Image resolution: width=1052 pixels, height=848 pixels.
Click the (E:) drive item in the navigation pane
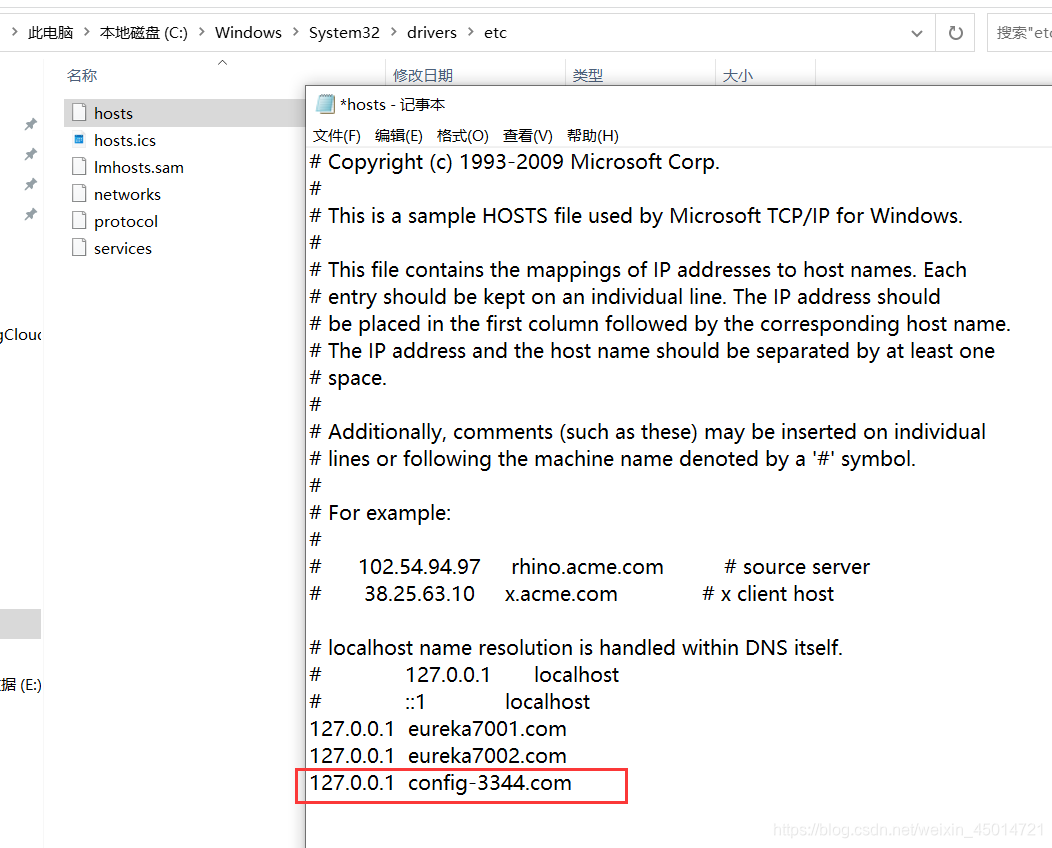click(21, 684)
